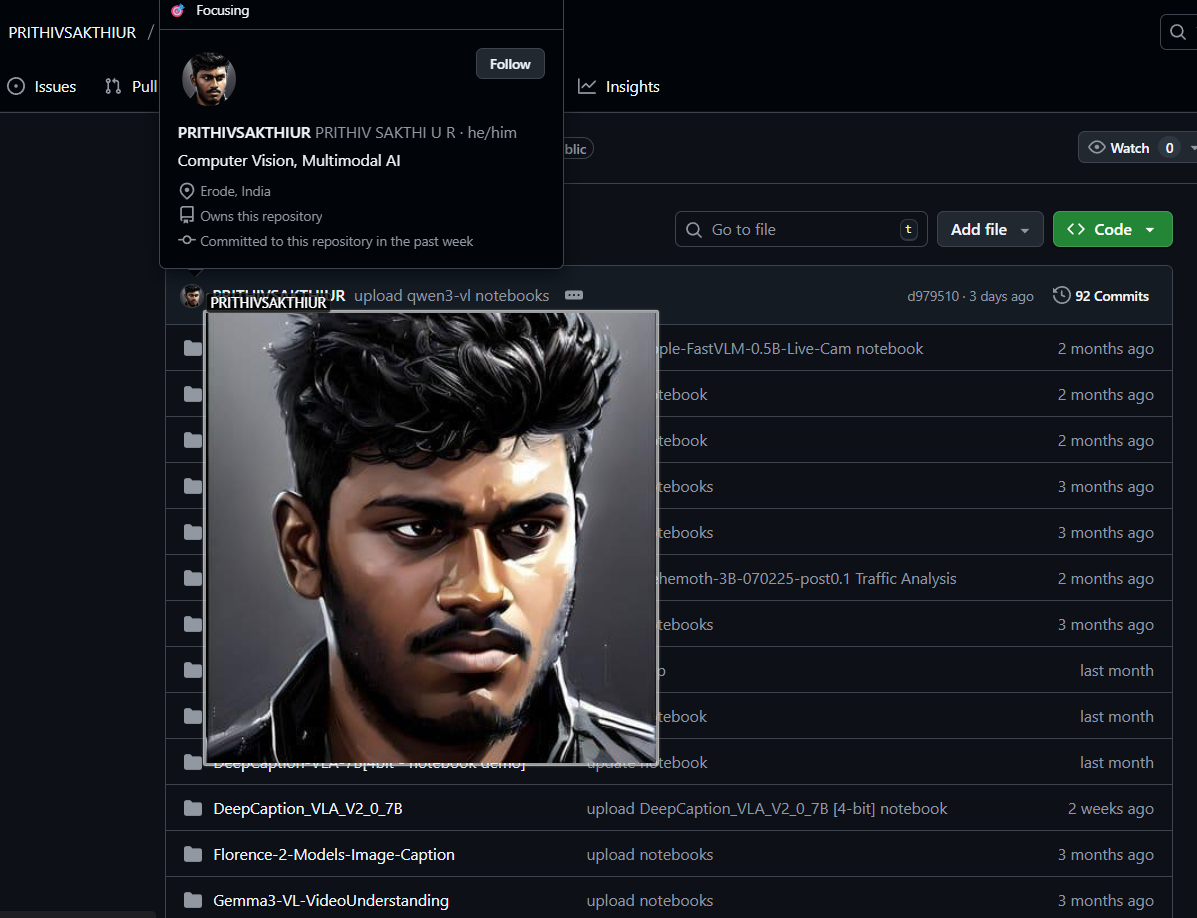1197x918 pixels.
Task: Click the code brackets icon on Code button
Action: tap(1076, 229)
